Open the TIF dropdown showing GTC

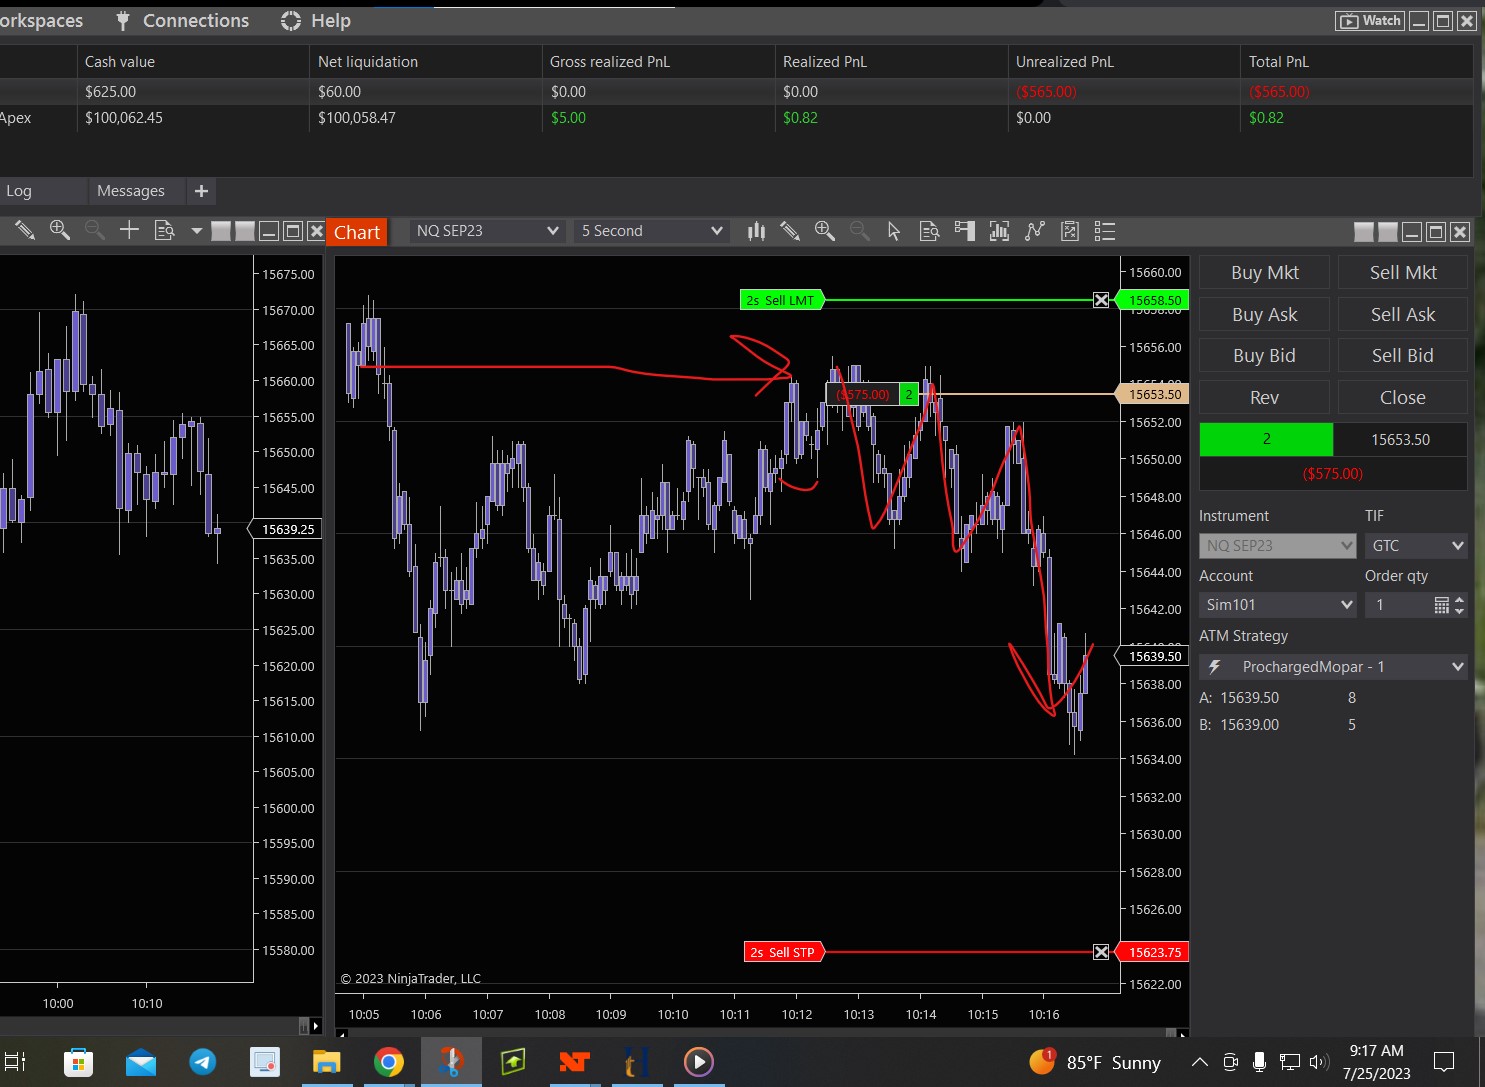(1416, 546)
